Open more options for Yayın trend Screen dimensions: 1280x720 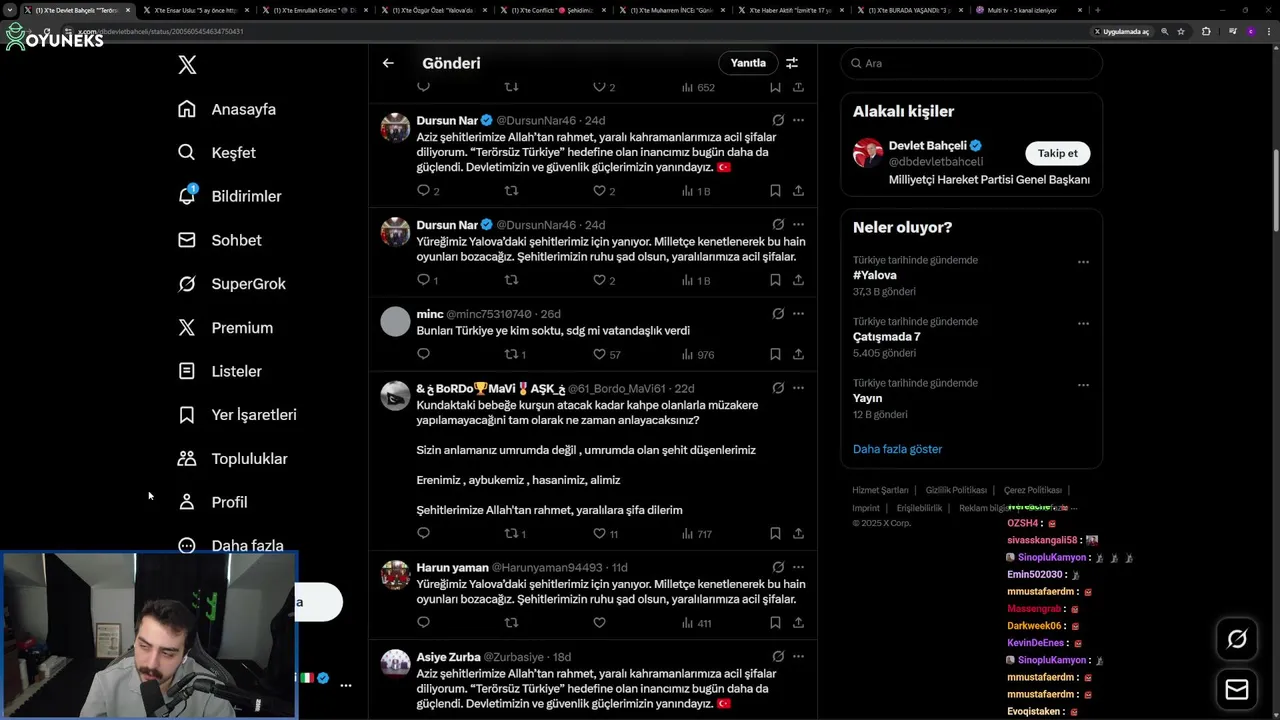(1083, 385)
